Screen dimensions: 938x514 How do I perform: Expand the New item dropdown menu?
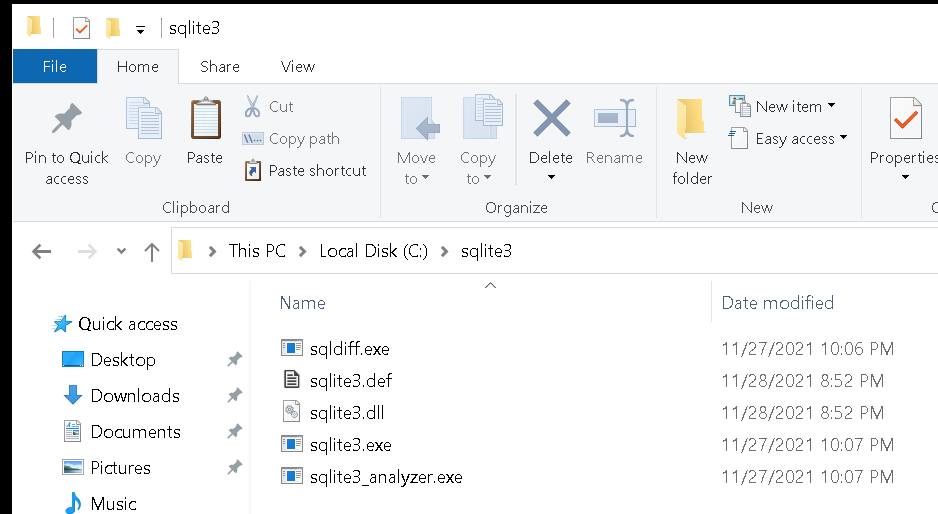click(x=782, y=107)
